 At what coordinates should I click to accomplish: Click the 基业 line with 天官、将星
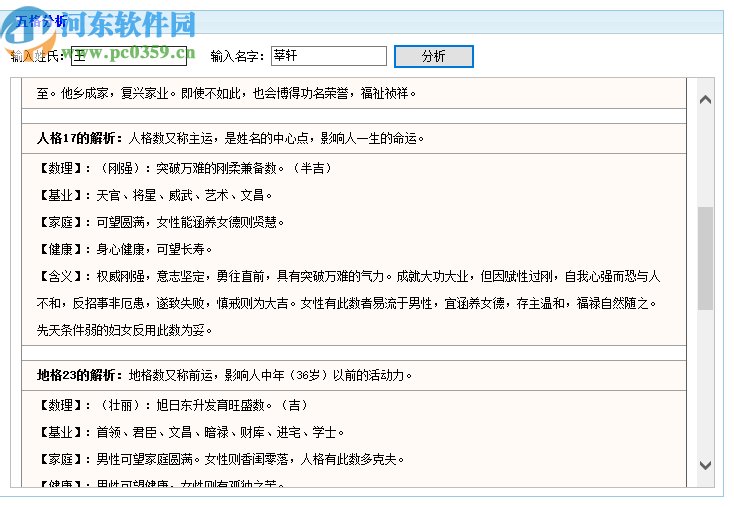154,196
